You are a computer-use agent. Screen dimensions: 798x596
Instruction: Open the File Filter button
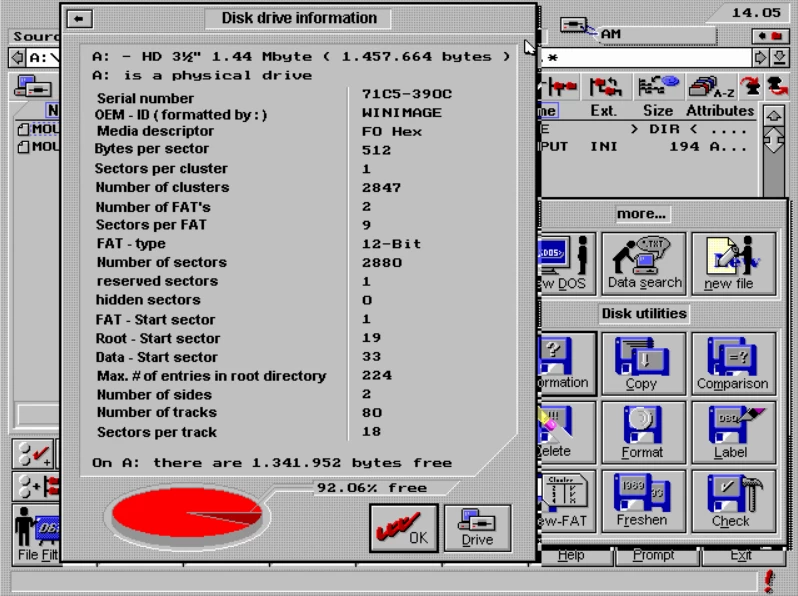(37, 534)
